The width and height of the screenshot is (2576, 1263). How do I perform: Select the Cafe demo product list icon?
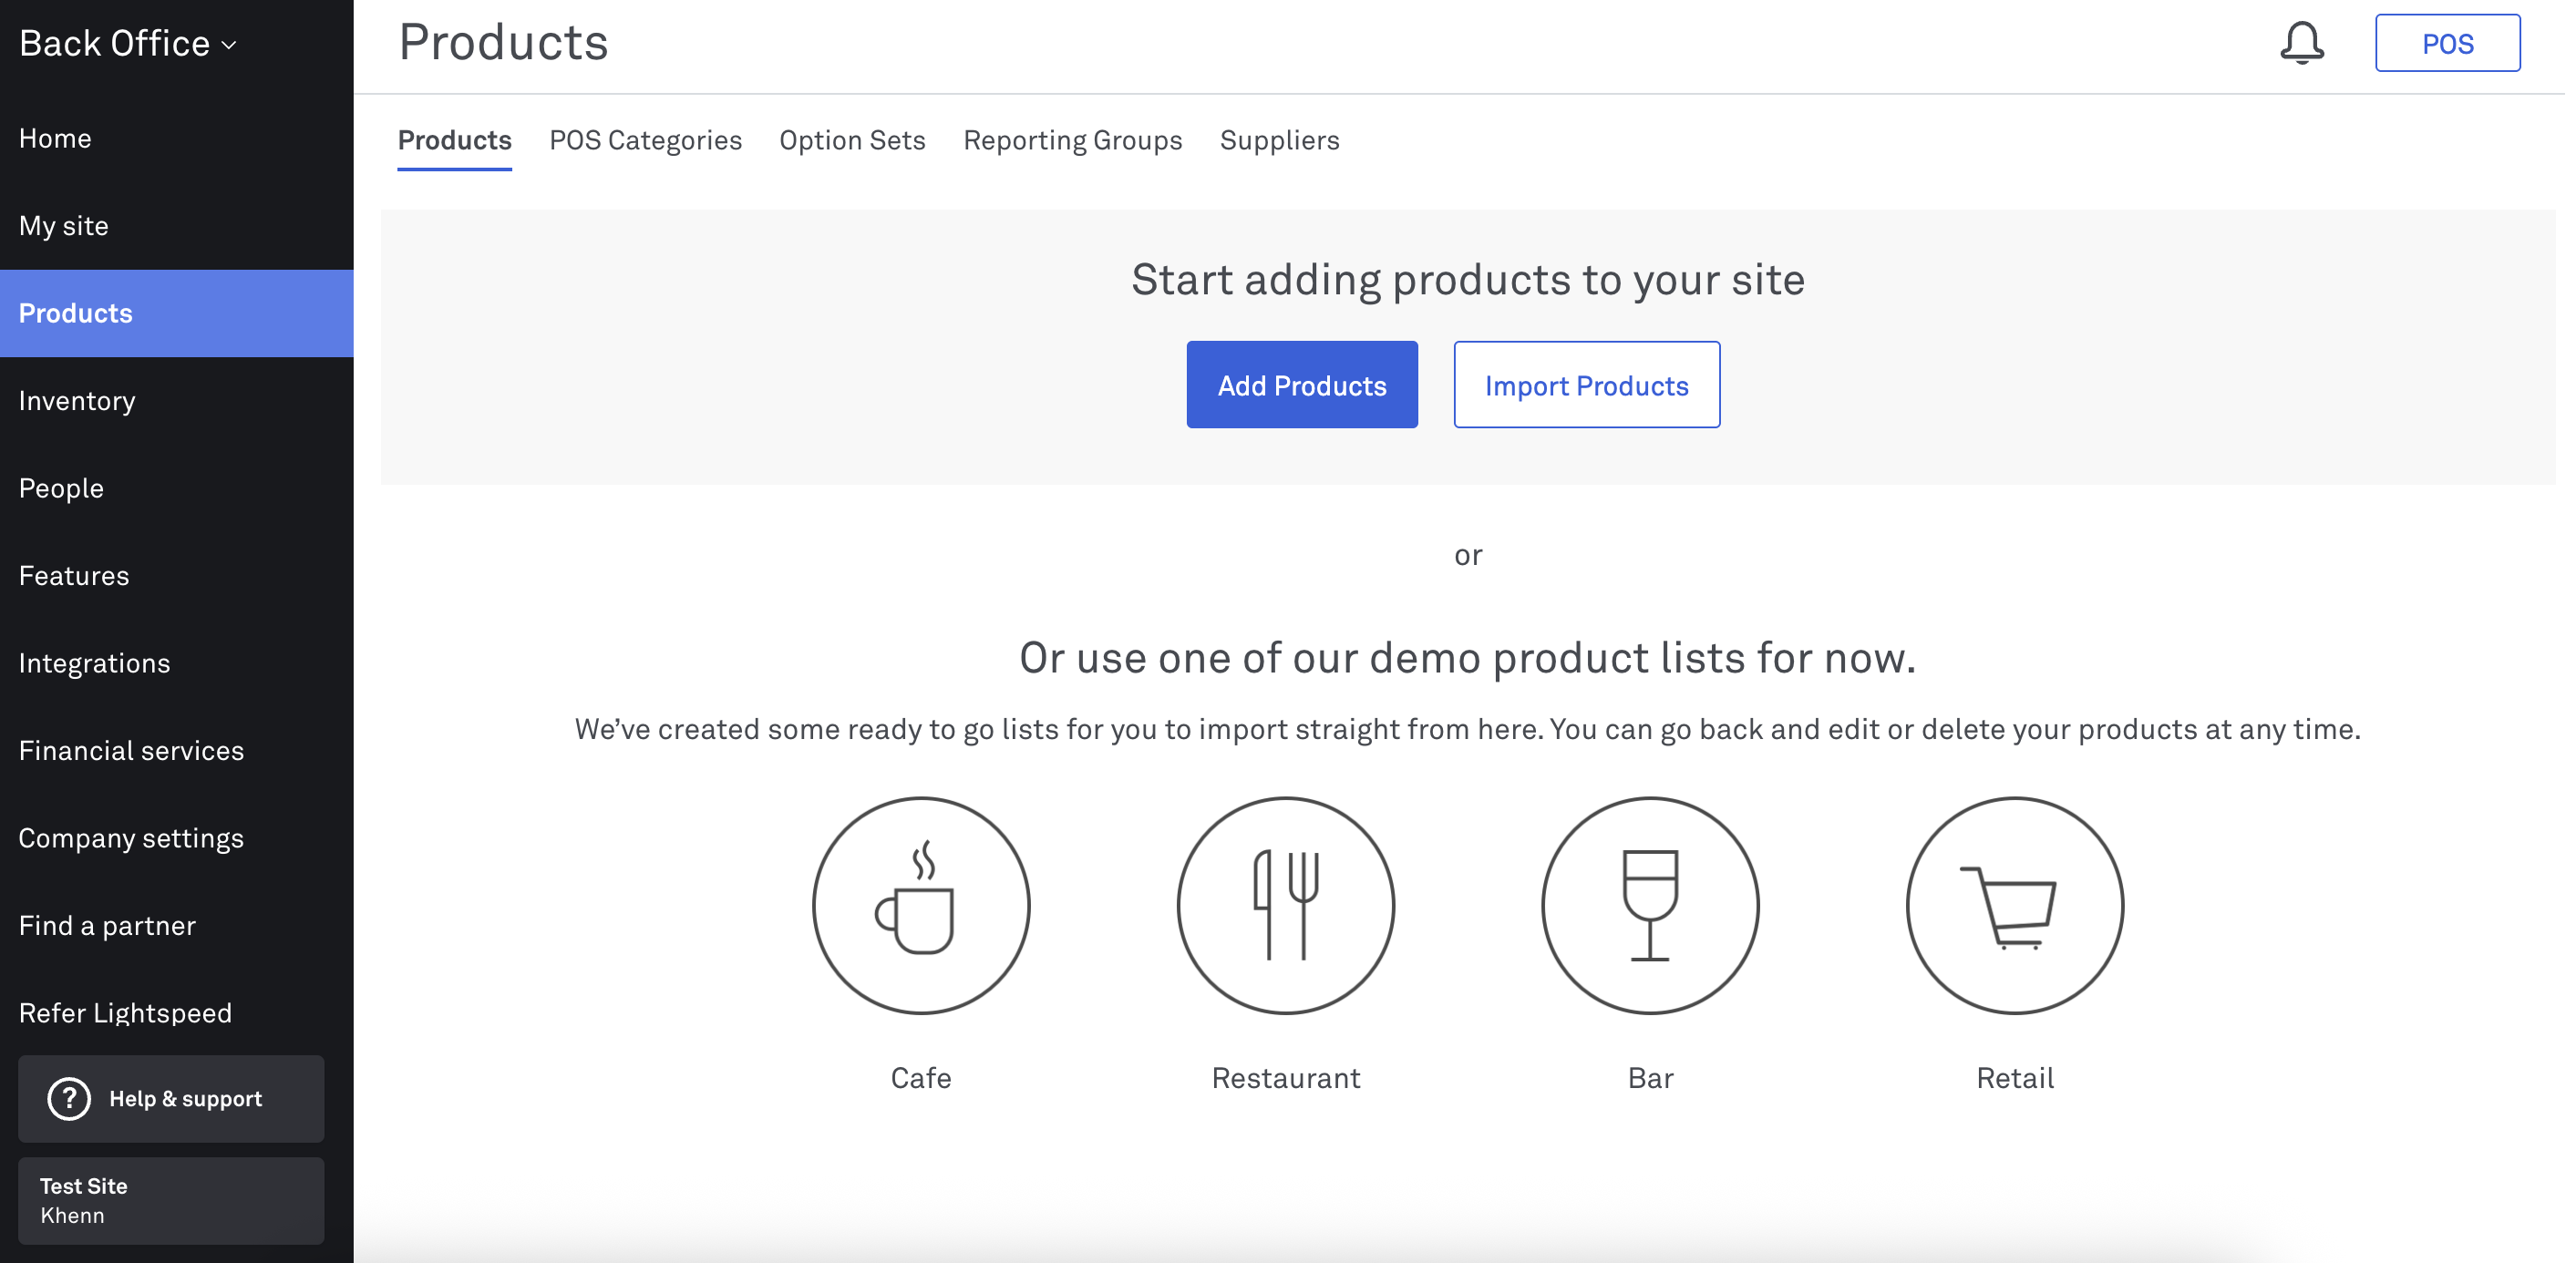point(920,905)
